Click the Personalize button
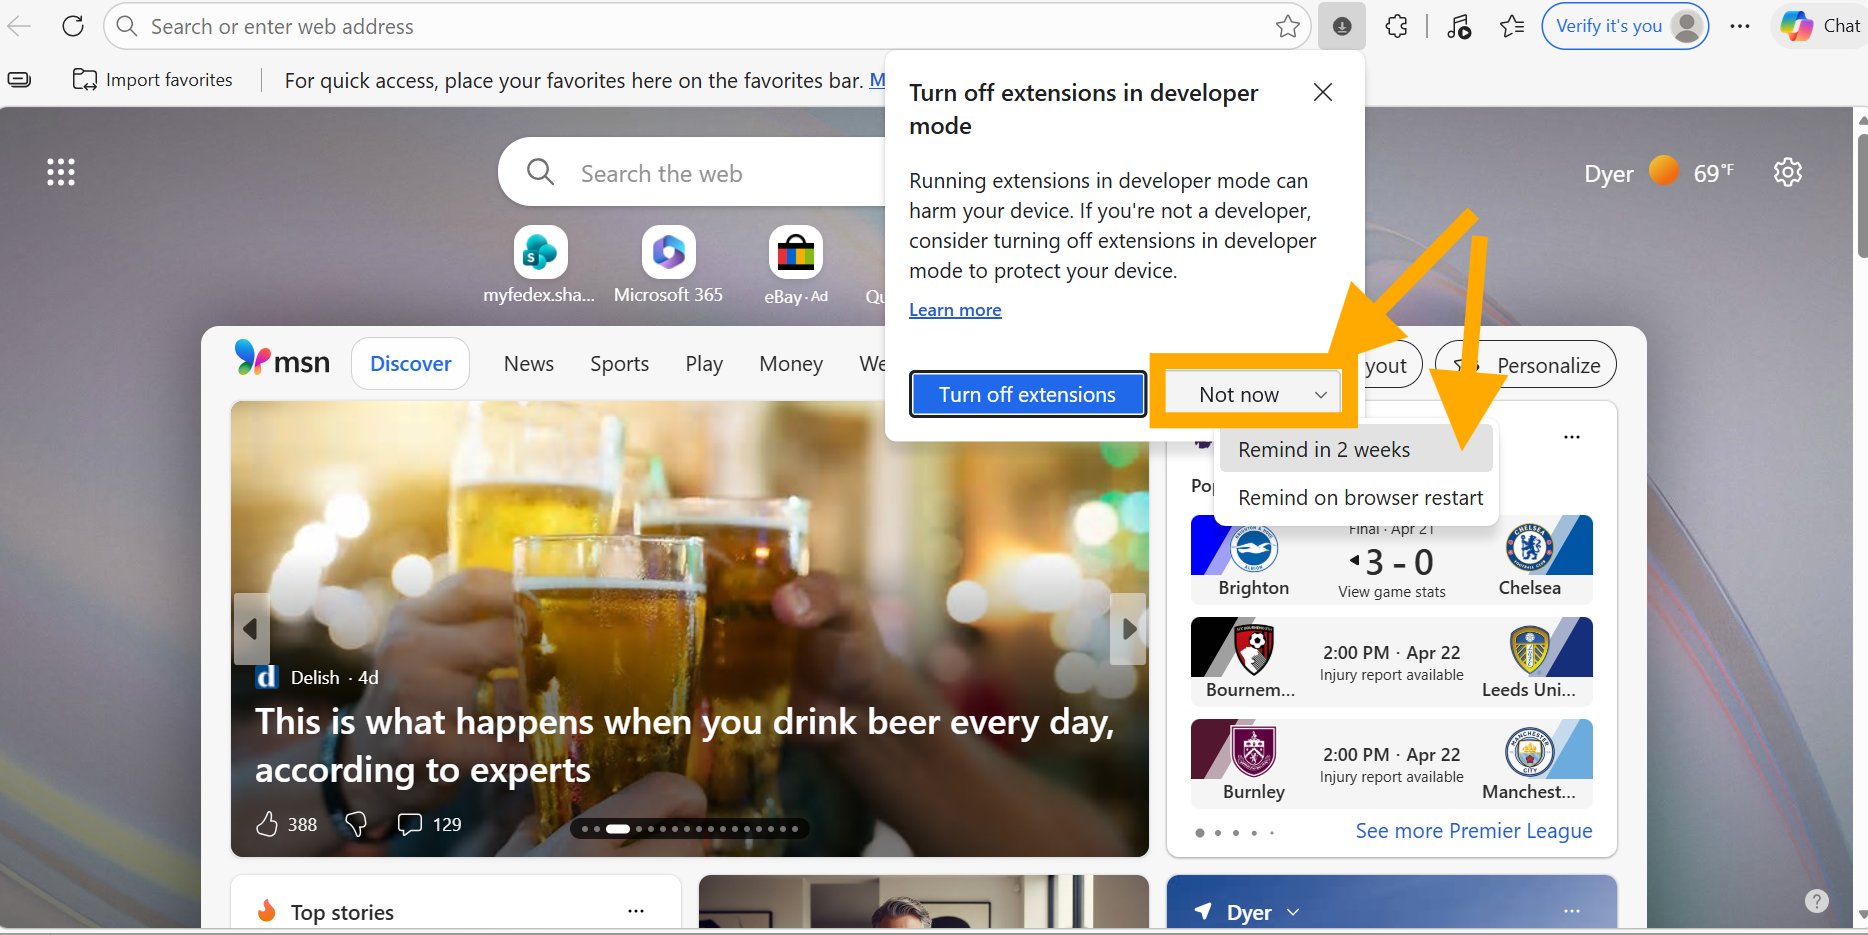The width and height of the screenshot is (1868, 935). (1526, 365)
